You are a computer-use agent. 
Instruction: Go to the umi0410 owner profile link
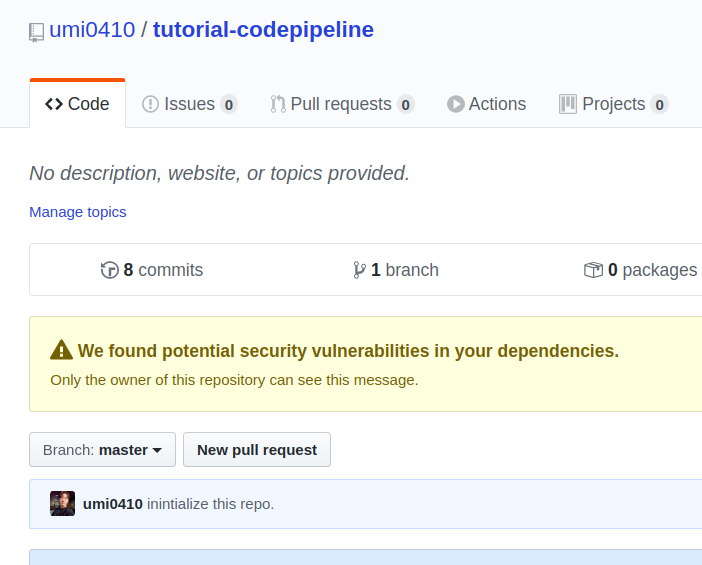tap(92, 30)
